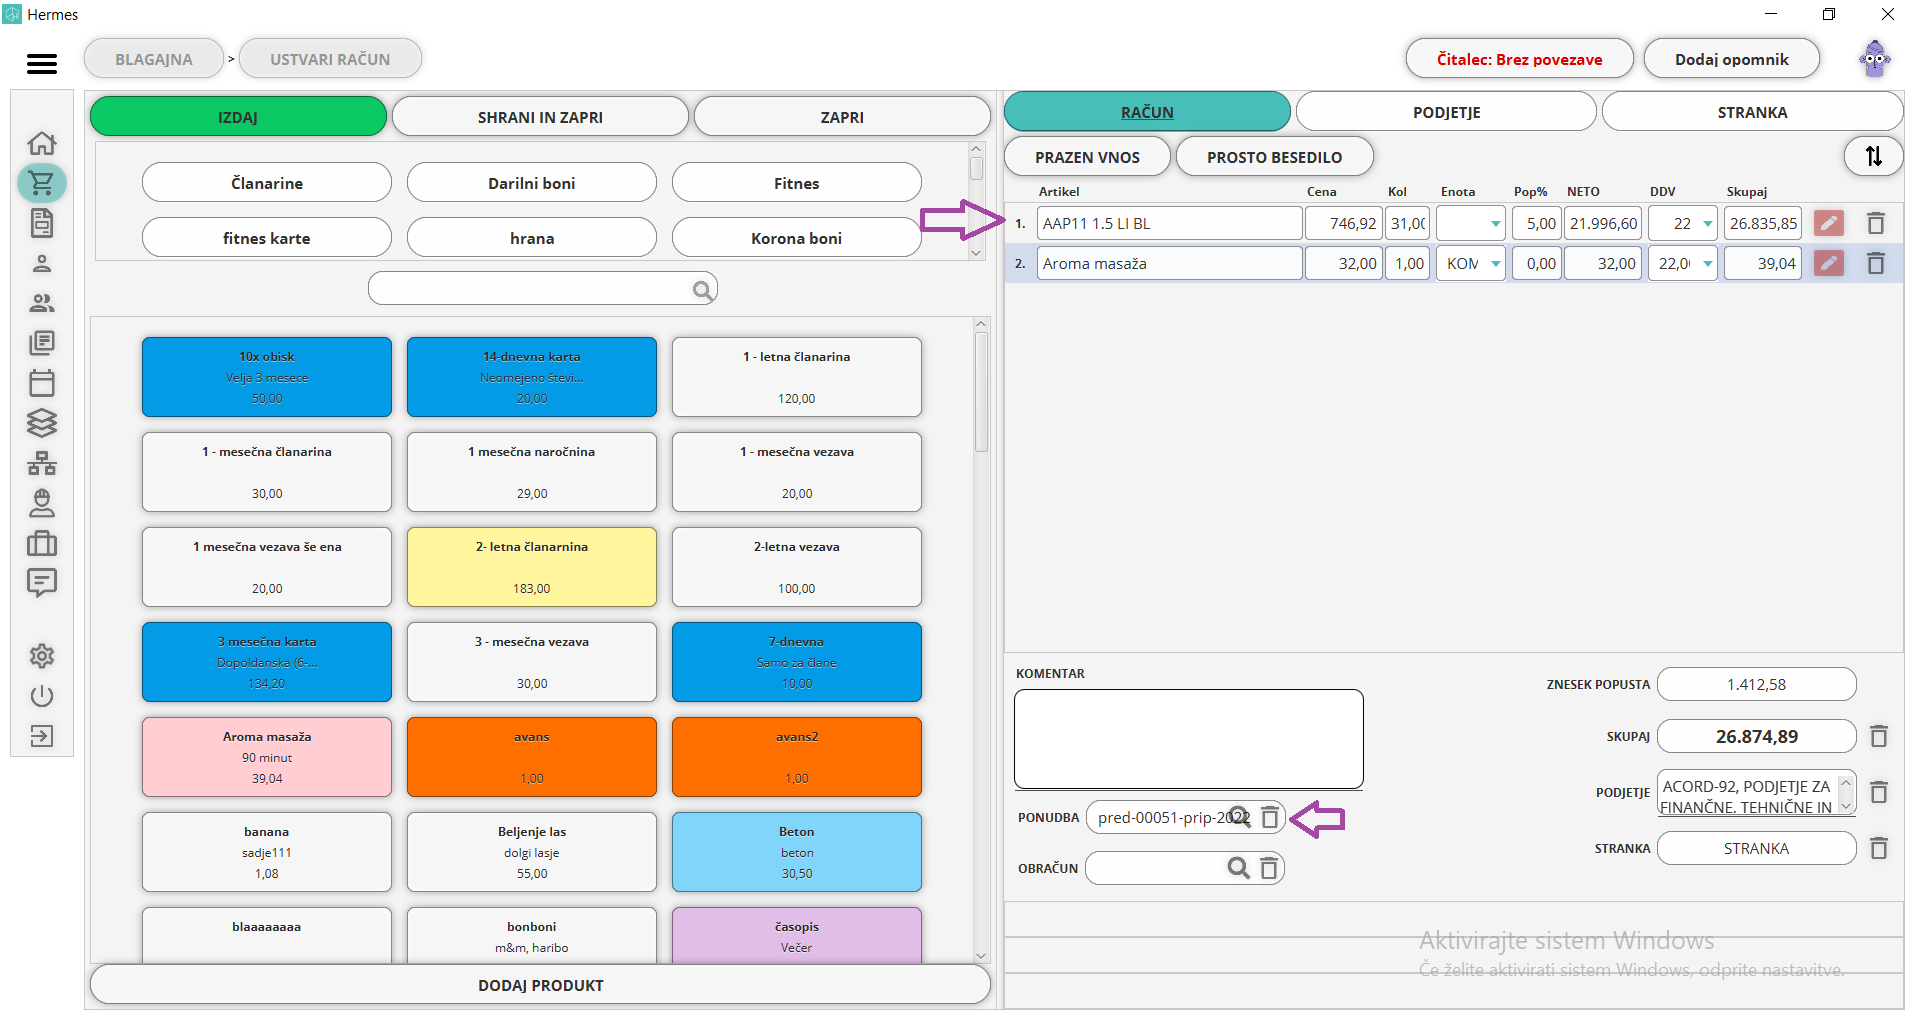Select the Fitnes category

797,183
